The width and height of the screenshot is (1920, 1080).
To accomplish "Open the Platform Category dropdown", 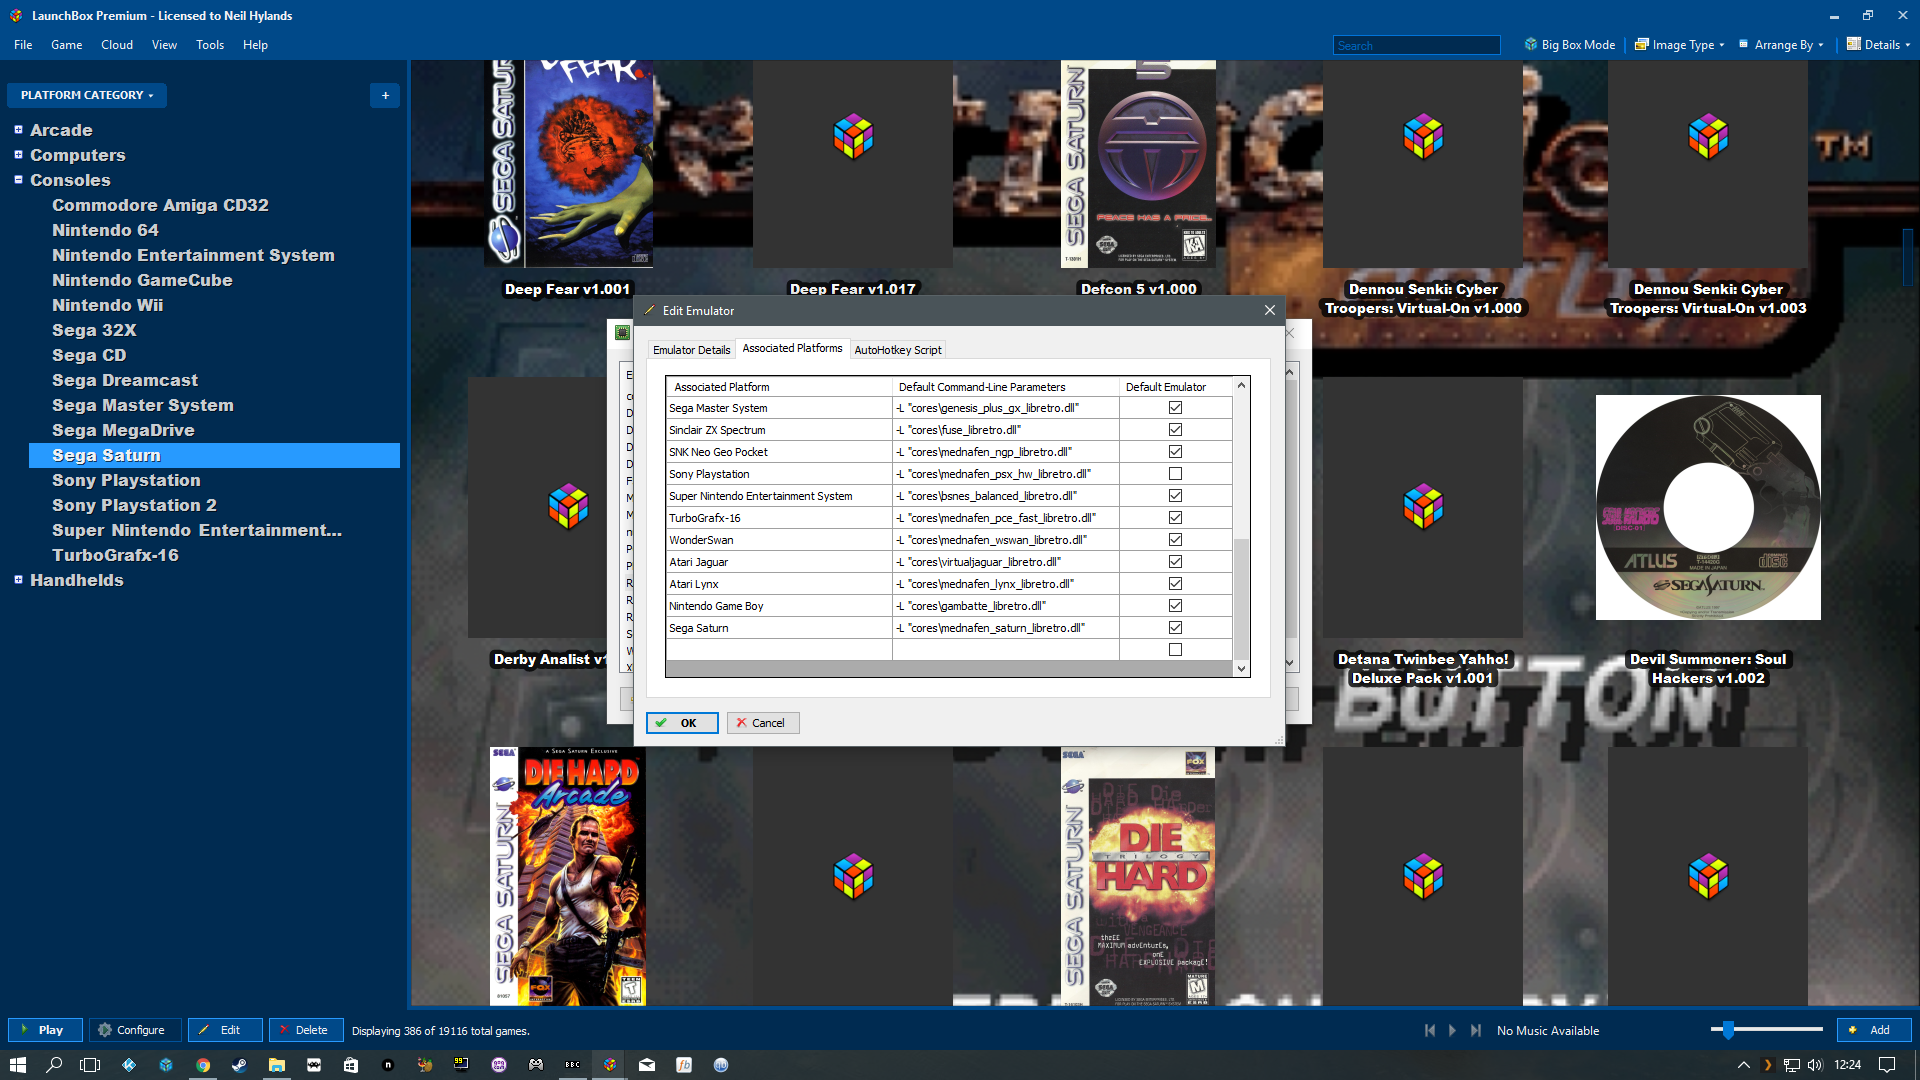I will (x=87, y=95).
